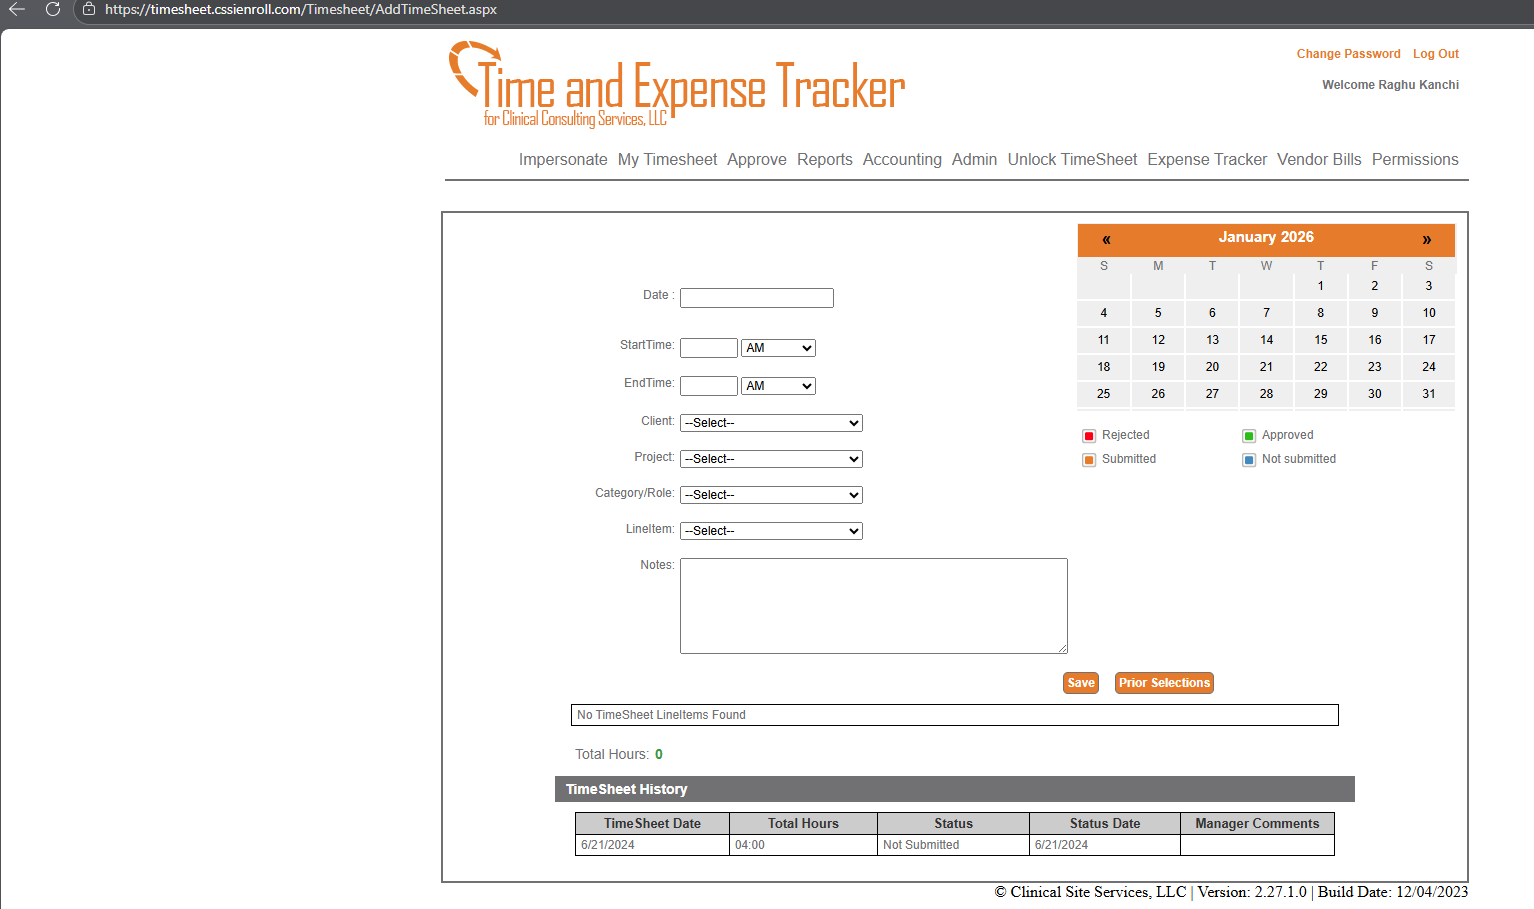The height and width of the screenshot is (909, 1534).
Task: Click the Save button
Action: pos(1081,683)
